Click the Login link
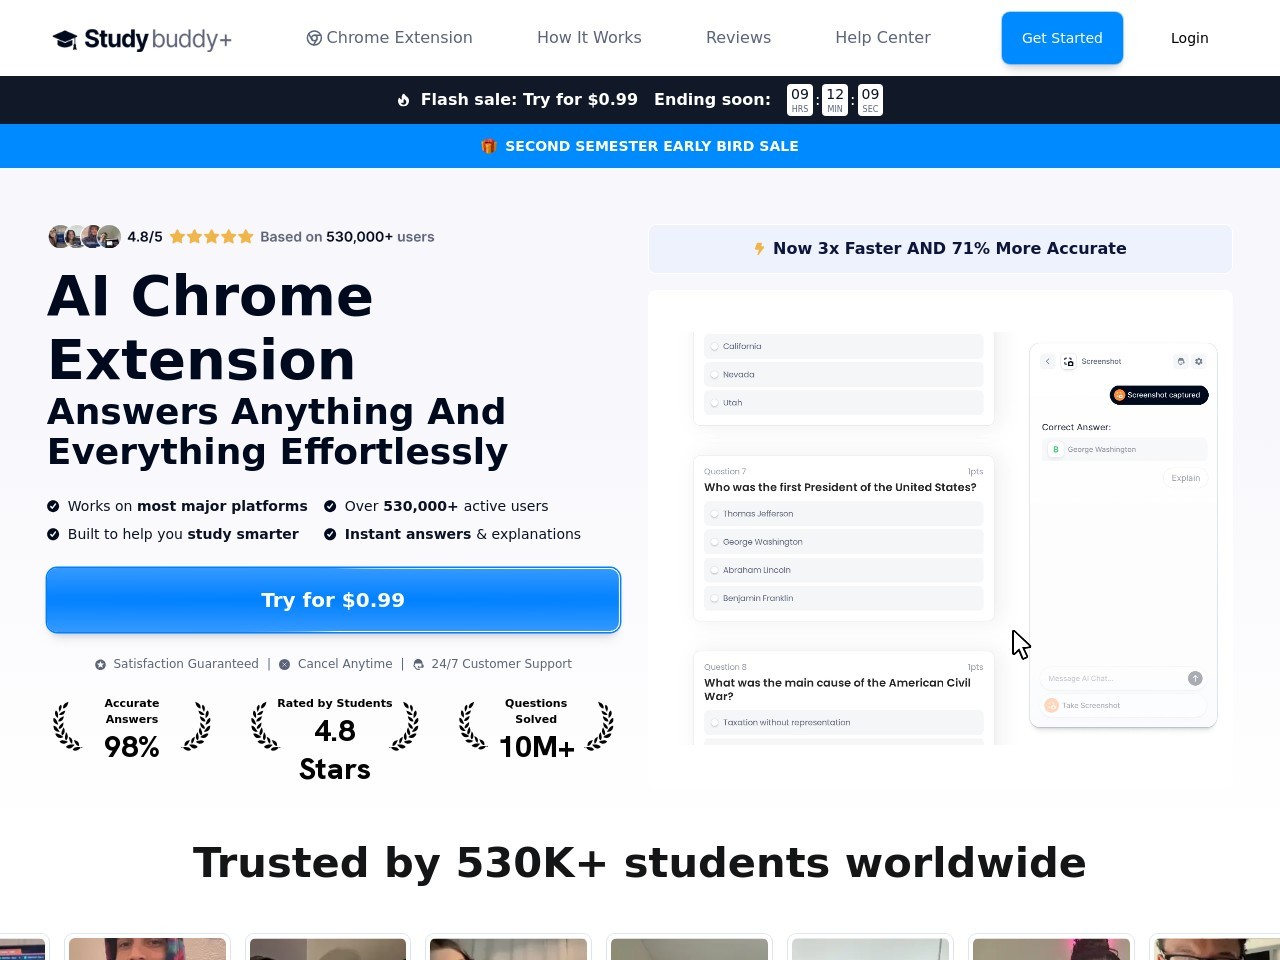 [1189, 38]
